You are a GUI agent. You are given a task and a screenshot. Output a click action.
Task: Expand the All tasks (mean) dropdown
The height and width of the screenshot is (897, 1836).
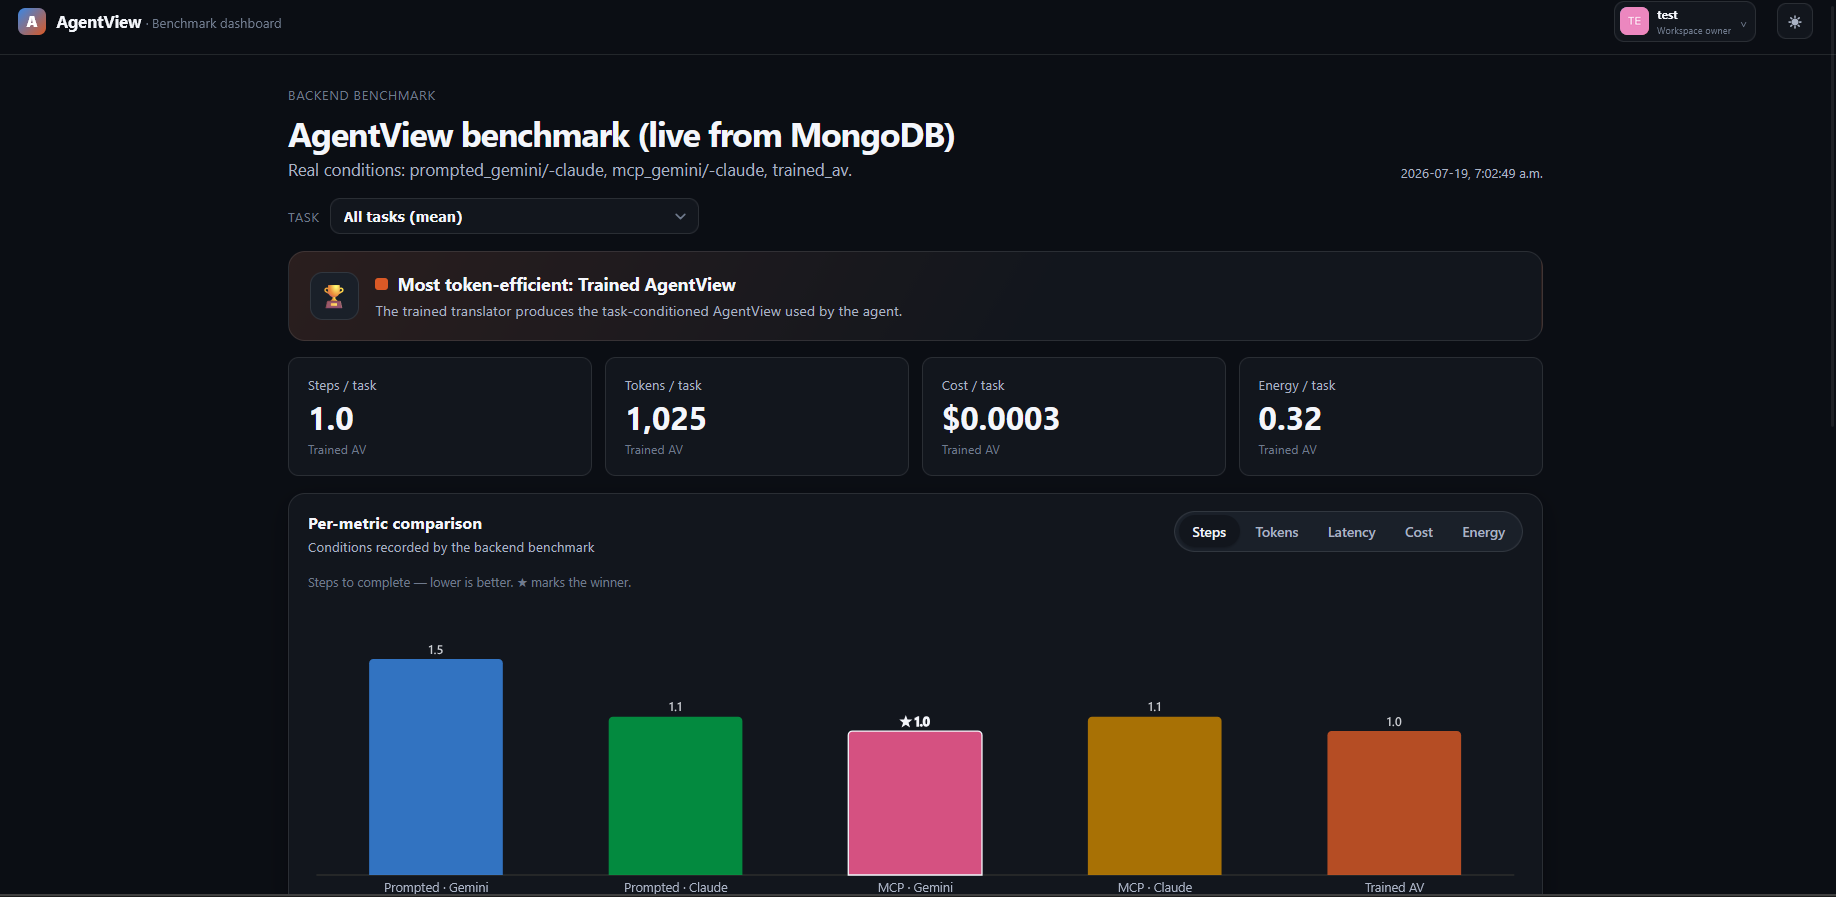pos(514,216)
